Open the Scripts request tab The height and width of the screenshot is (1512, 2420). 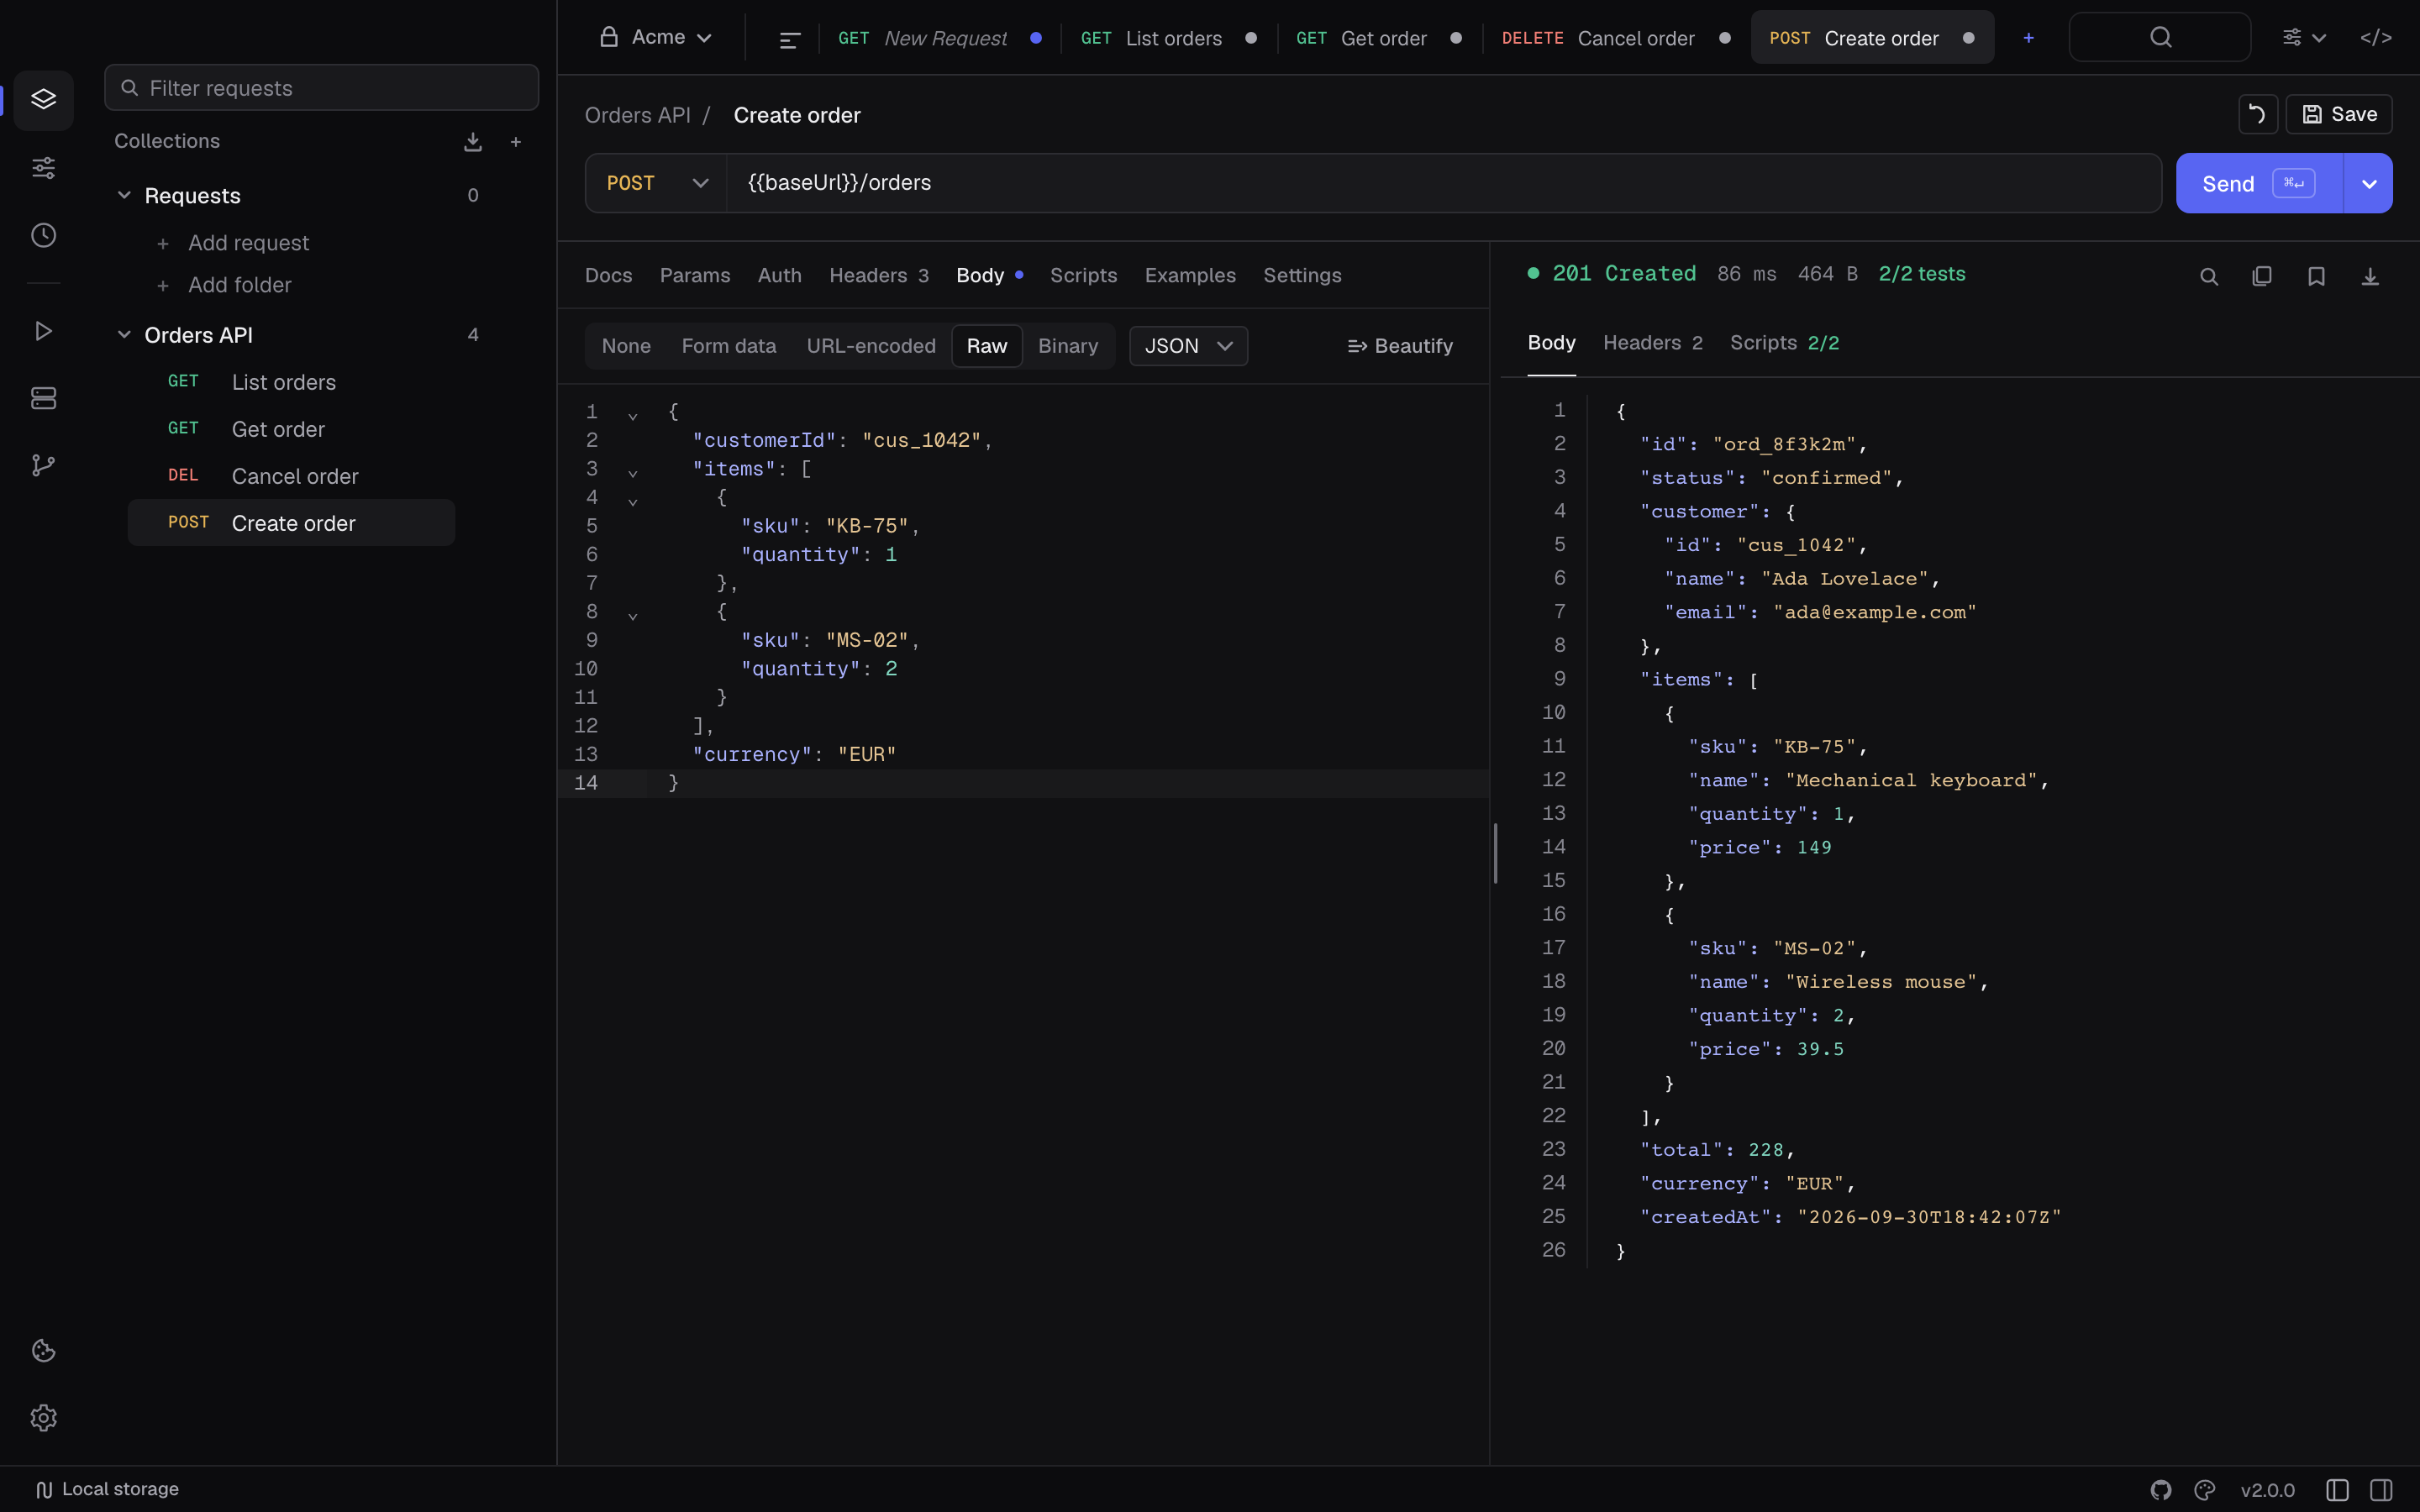pyautogui.click(x=1083, y=275)
